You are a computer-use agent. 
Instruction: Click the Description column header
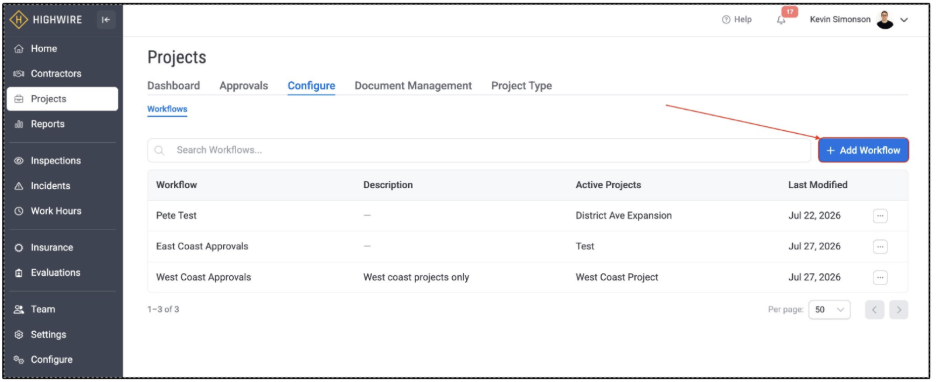point(387,185)
